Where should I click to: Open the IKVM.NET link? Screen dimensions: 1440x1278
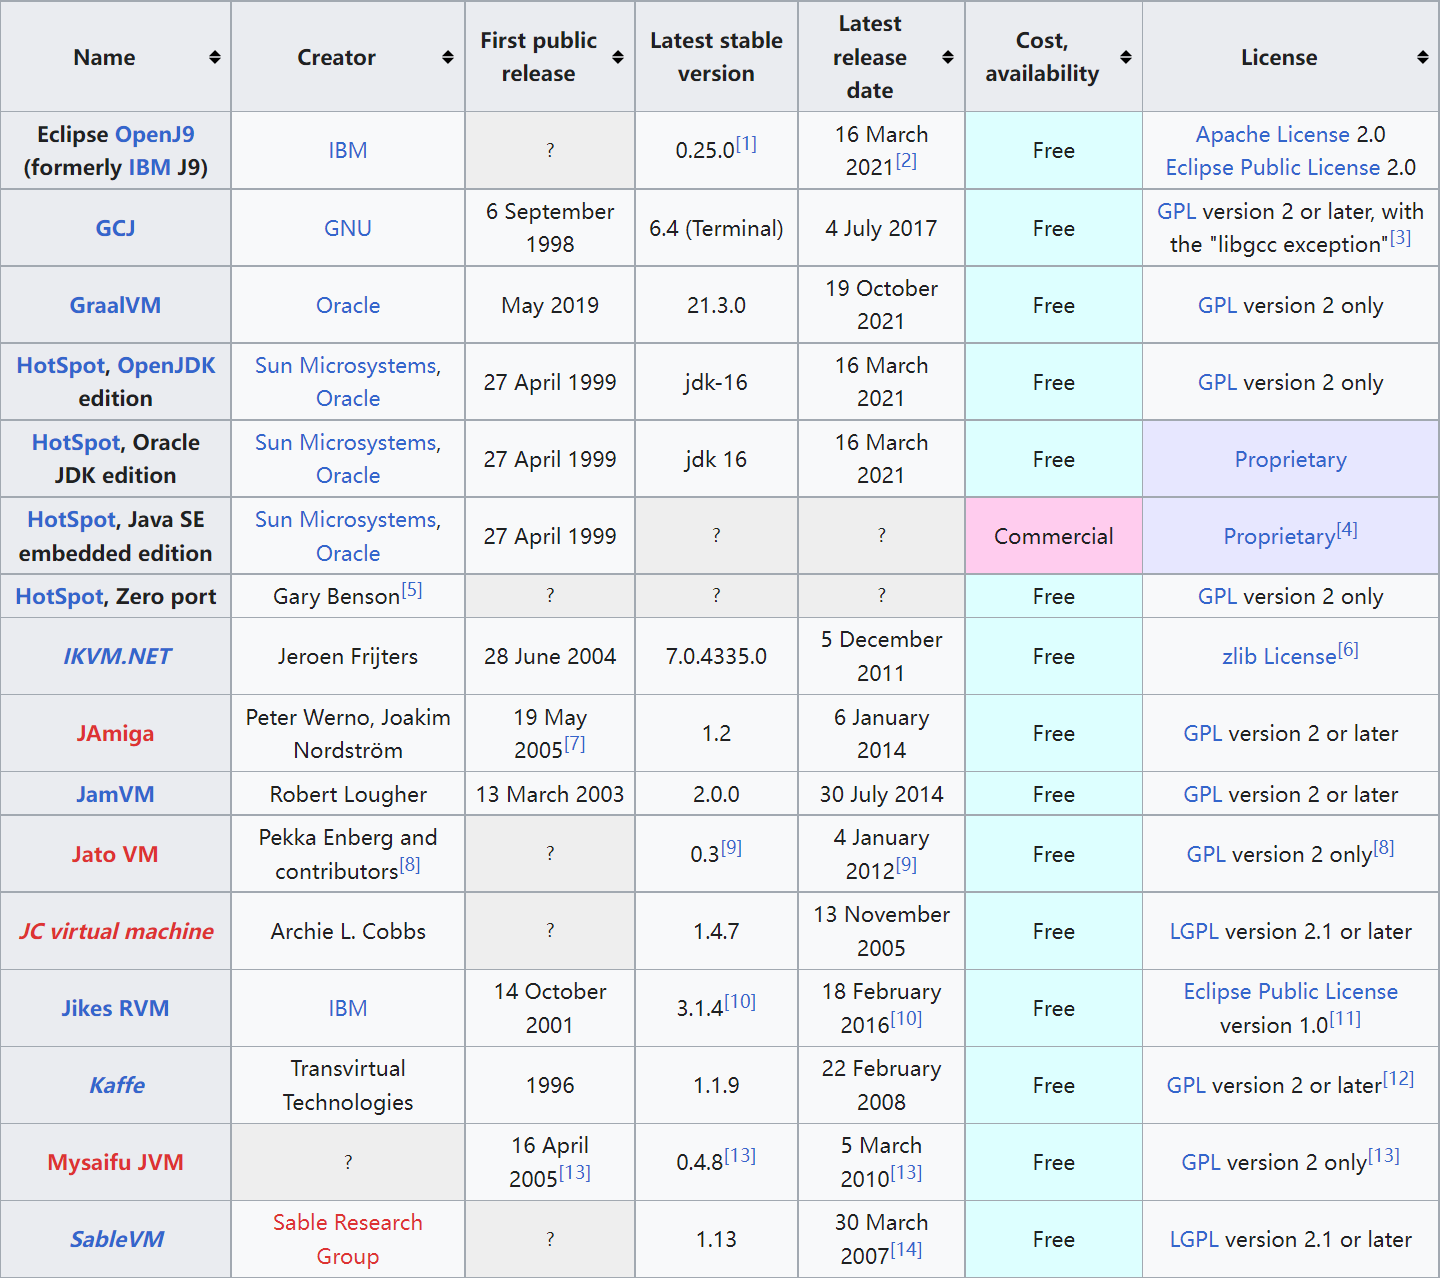(x=117, y=656)
